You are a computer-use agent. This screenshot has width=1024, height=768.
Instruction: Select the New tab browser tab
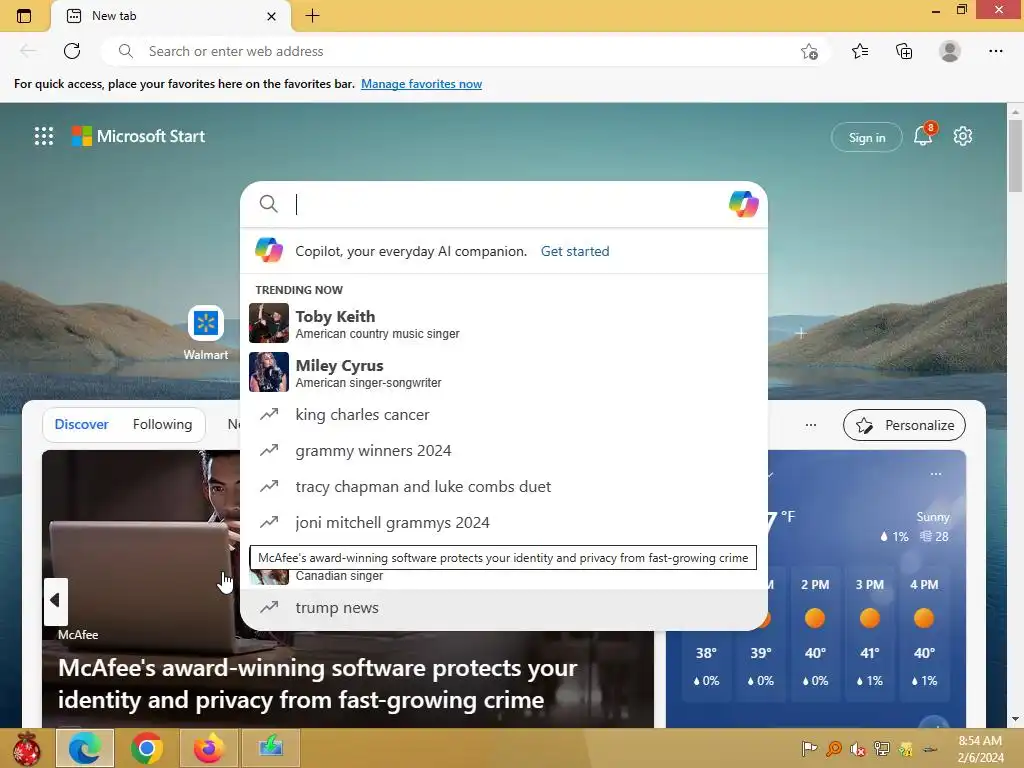point(171,16)
